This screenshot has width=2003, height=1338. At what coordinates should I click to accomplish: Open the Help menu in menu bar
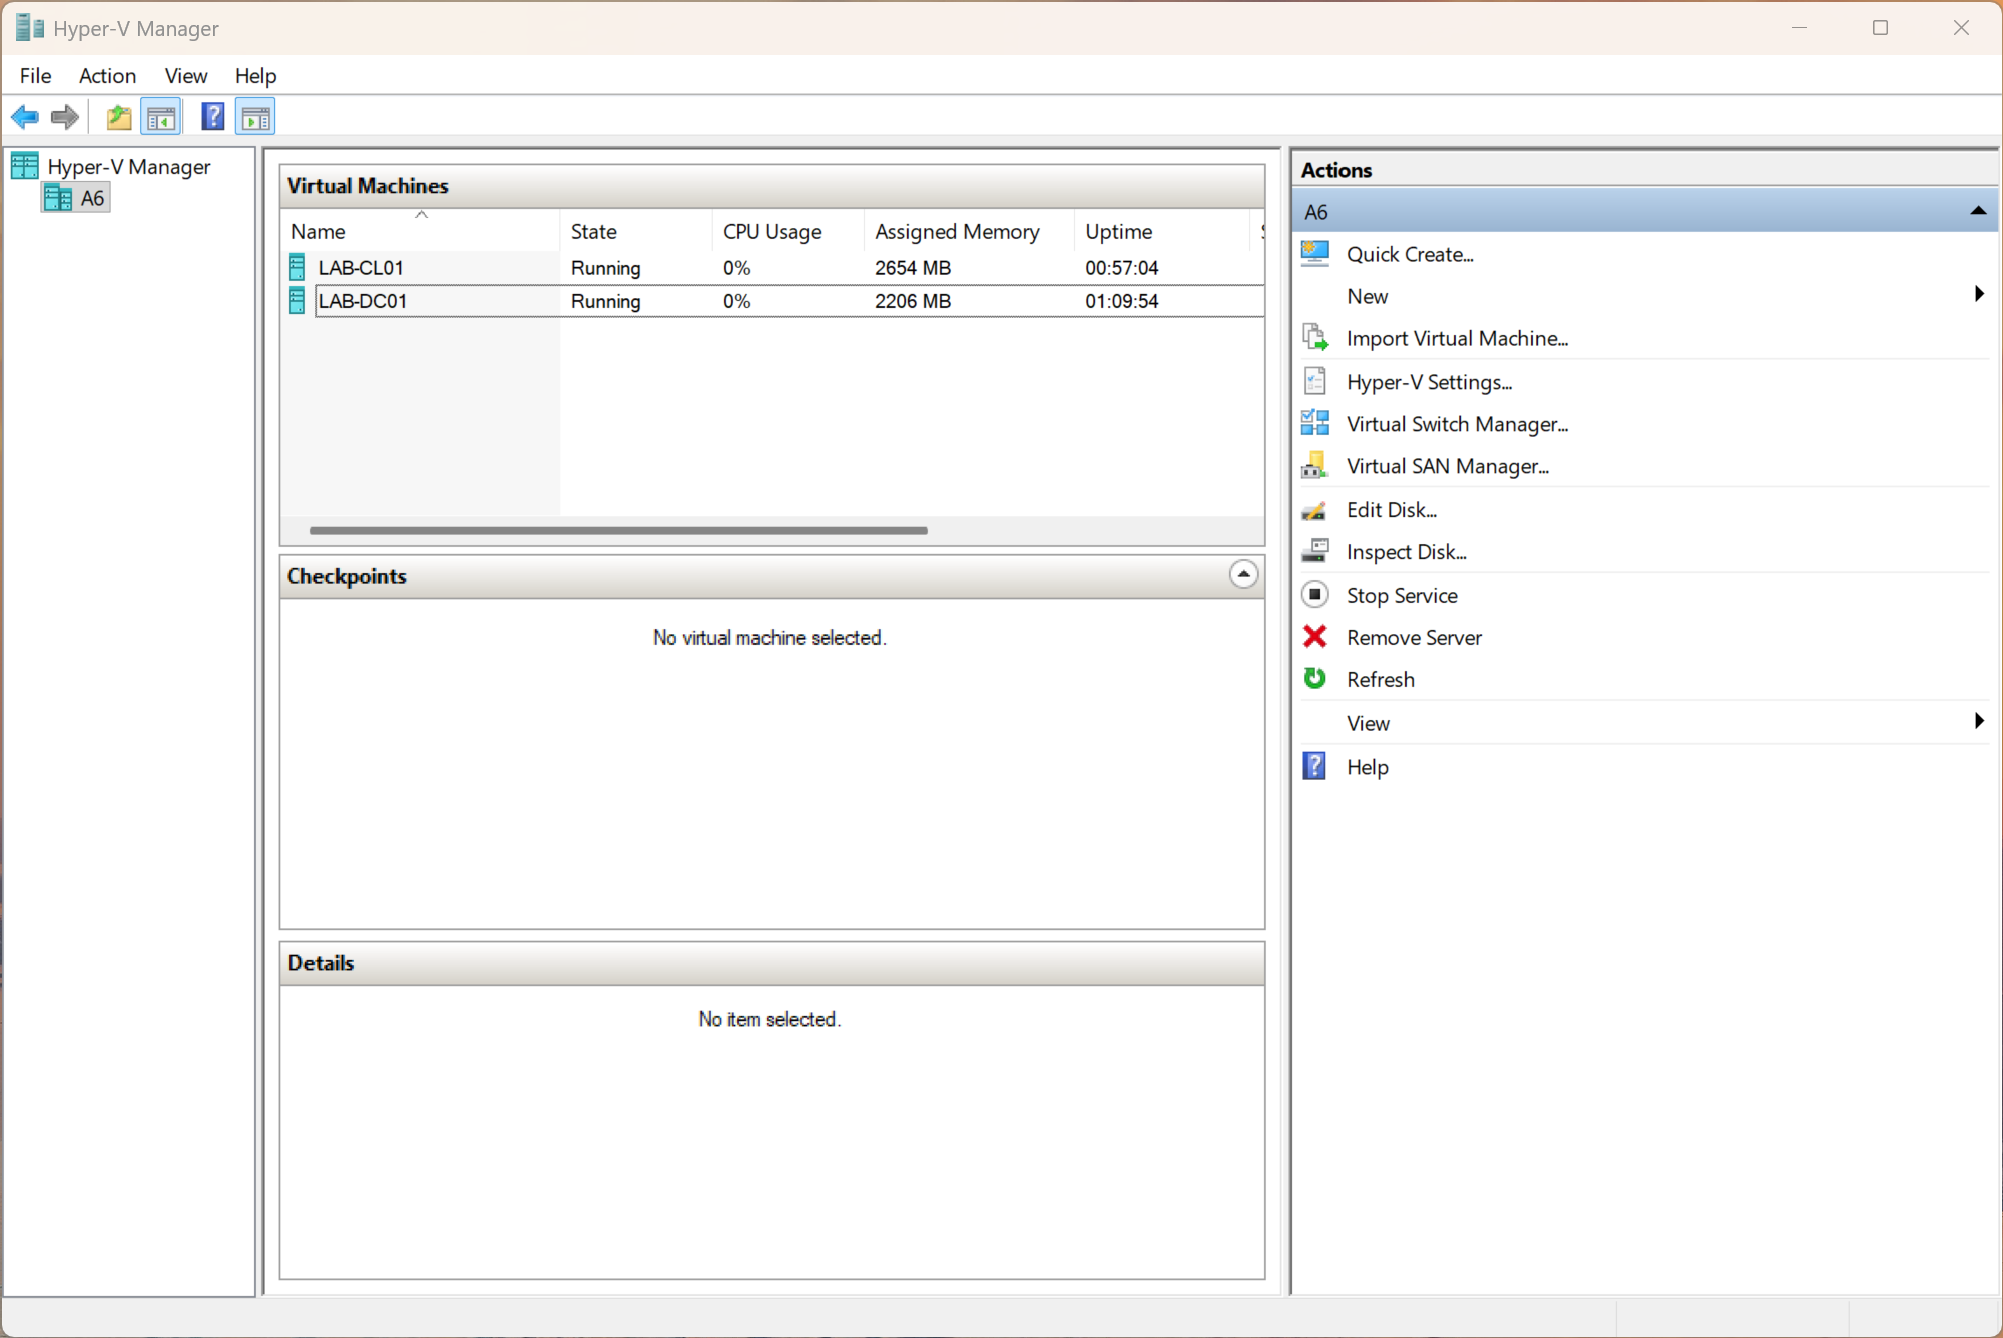click(x=255, y=76)
